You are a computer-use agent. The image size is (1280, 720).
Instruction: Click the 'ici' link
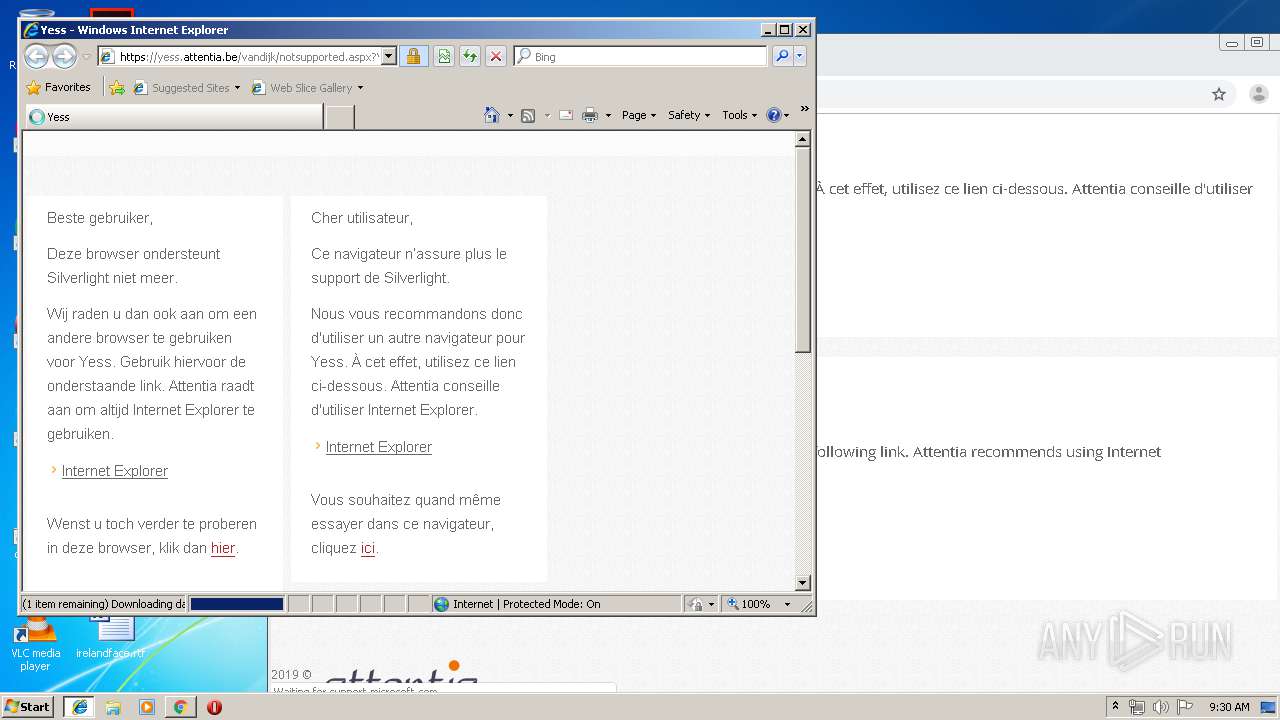coord(368,548)
